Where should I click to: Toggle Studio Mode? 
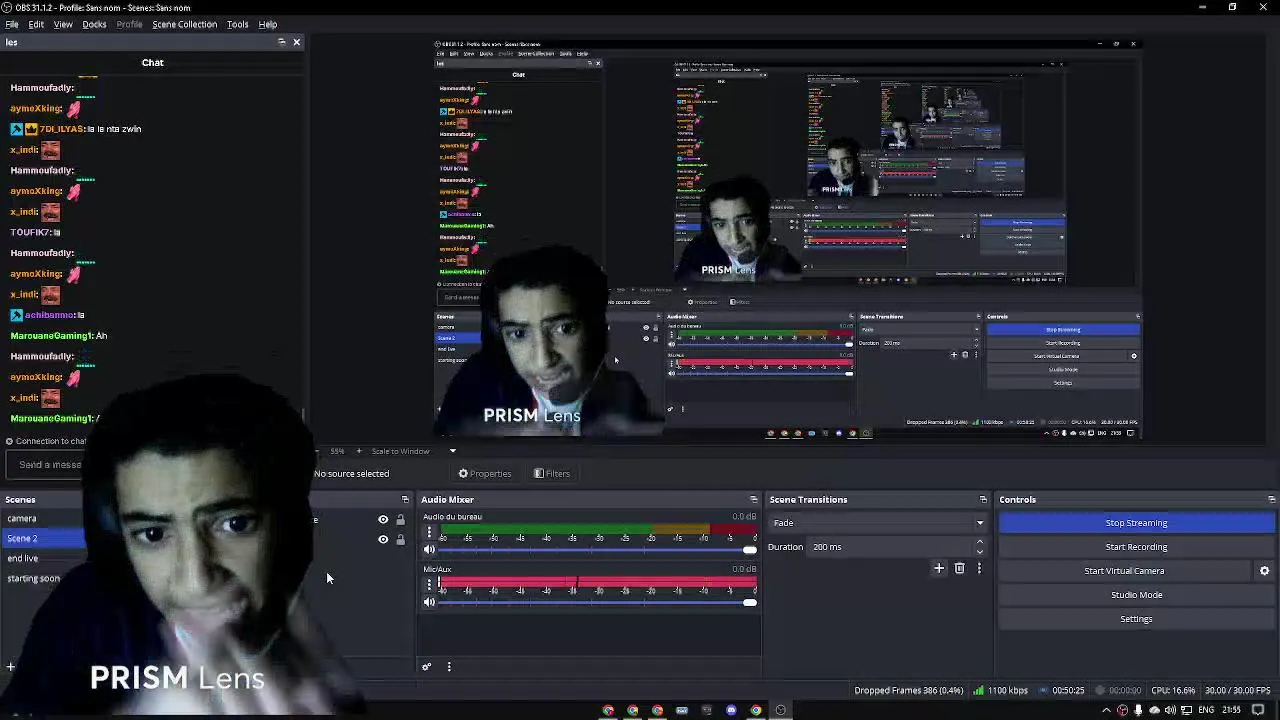click(x=1136, y=595)
